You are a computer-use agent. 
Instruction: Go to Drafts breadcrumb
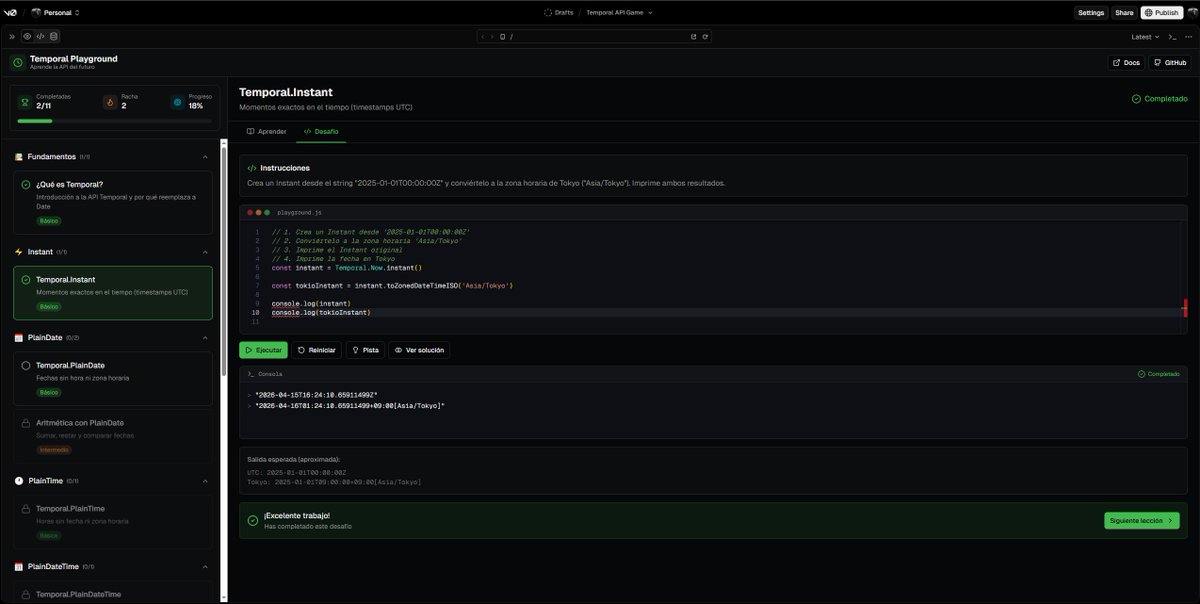pyautogui.click(x=559, y=12)
